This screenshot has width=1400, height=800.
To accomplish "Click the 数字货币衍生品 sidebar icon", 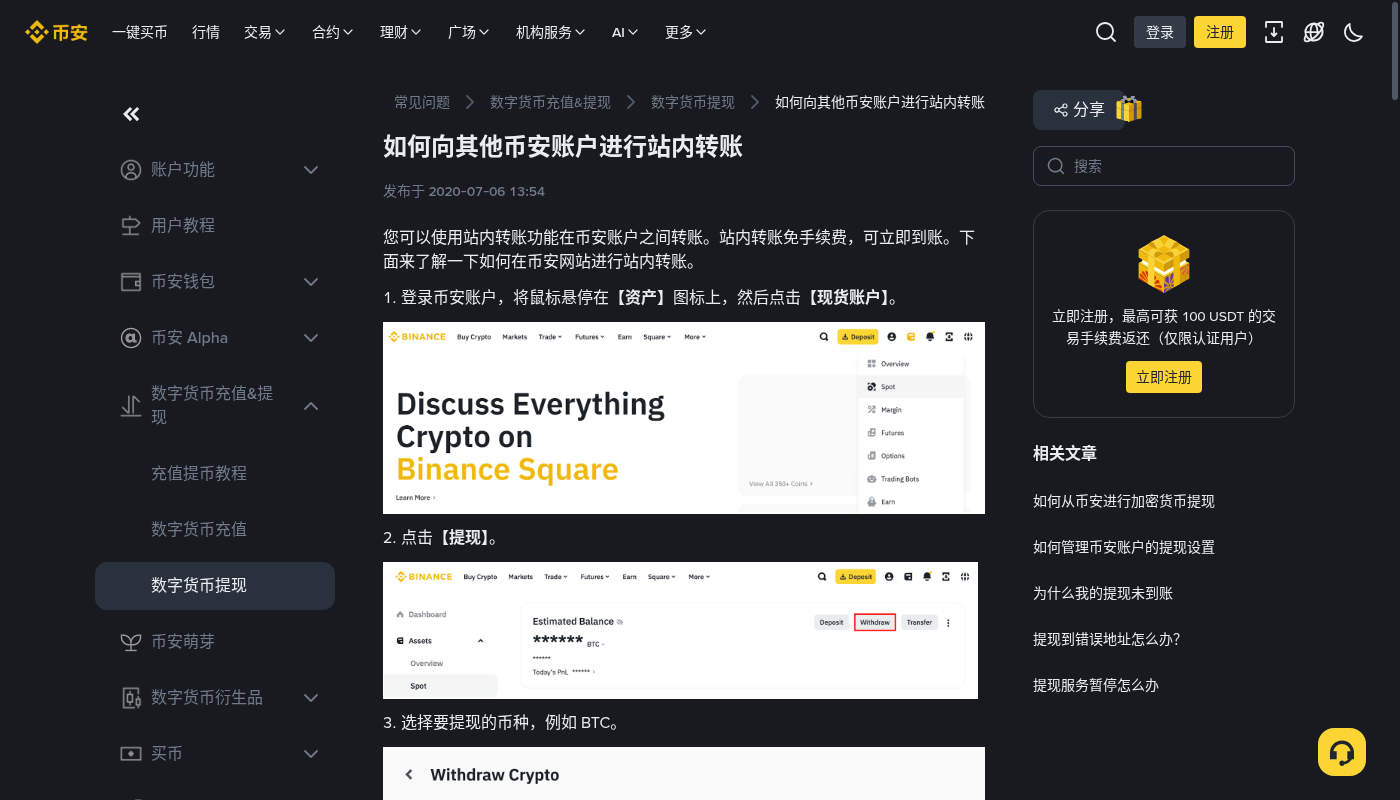I will click(x=131, y=698).
